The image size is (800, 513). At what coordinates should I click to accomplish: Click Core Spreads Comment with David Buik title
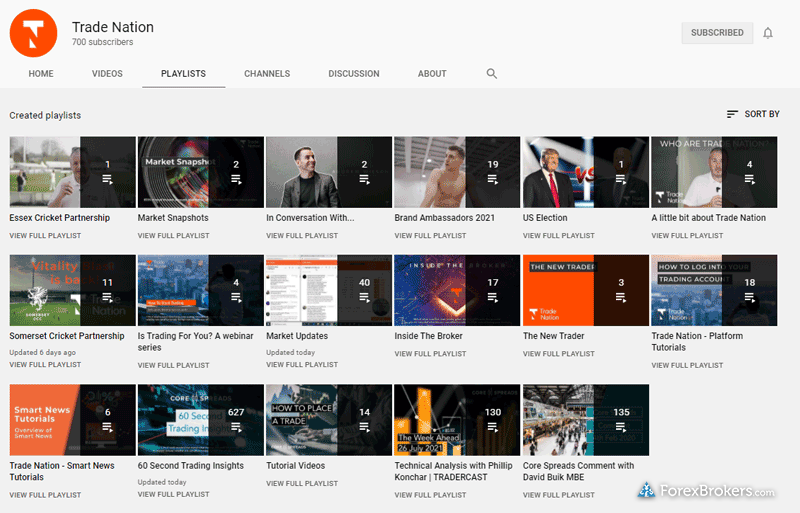(579, 471)
